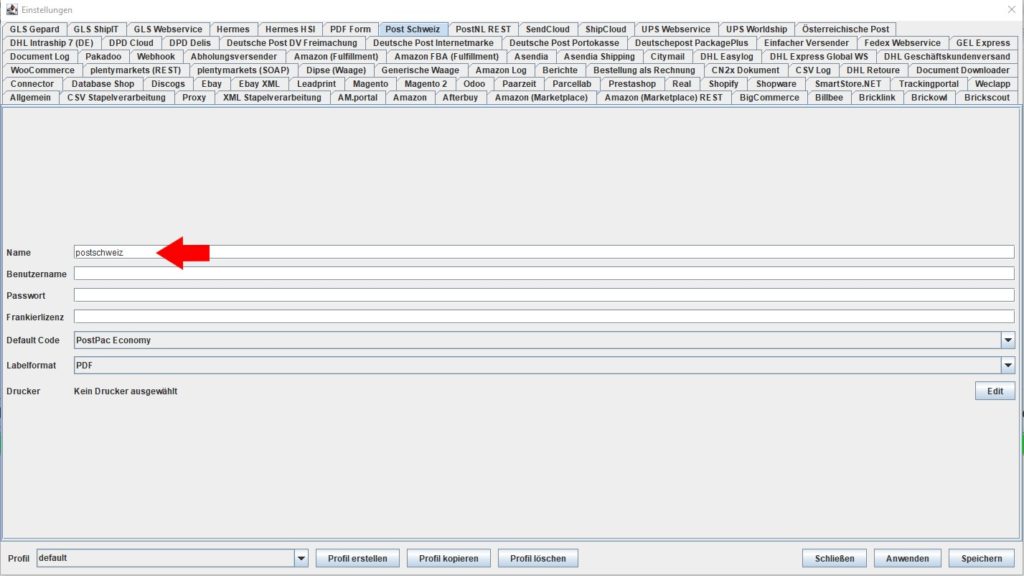Switch to the ShipCloud tab
This screenshot has height=576, width=1024.
605,29
